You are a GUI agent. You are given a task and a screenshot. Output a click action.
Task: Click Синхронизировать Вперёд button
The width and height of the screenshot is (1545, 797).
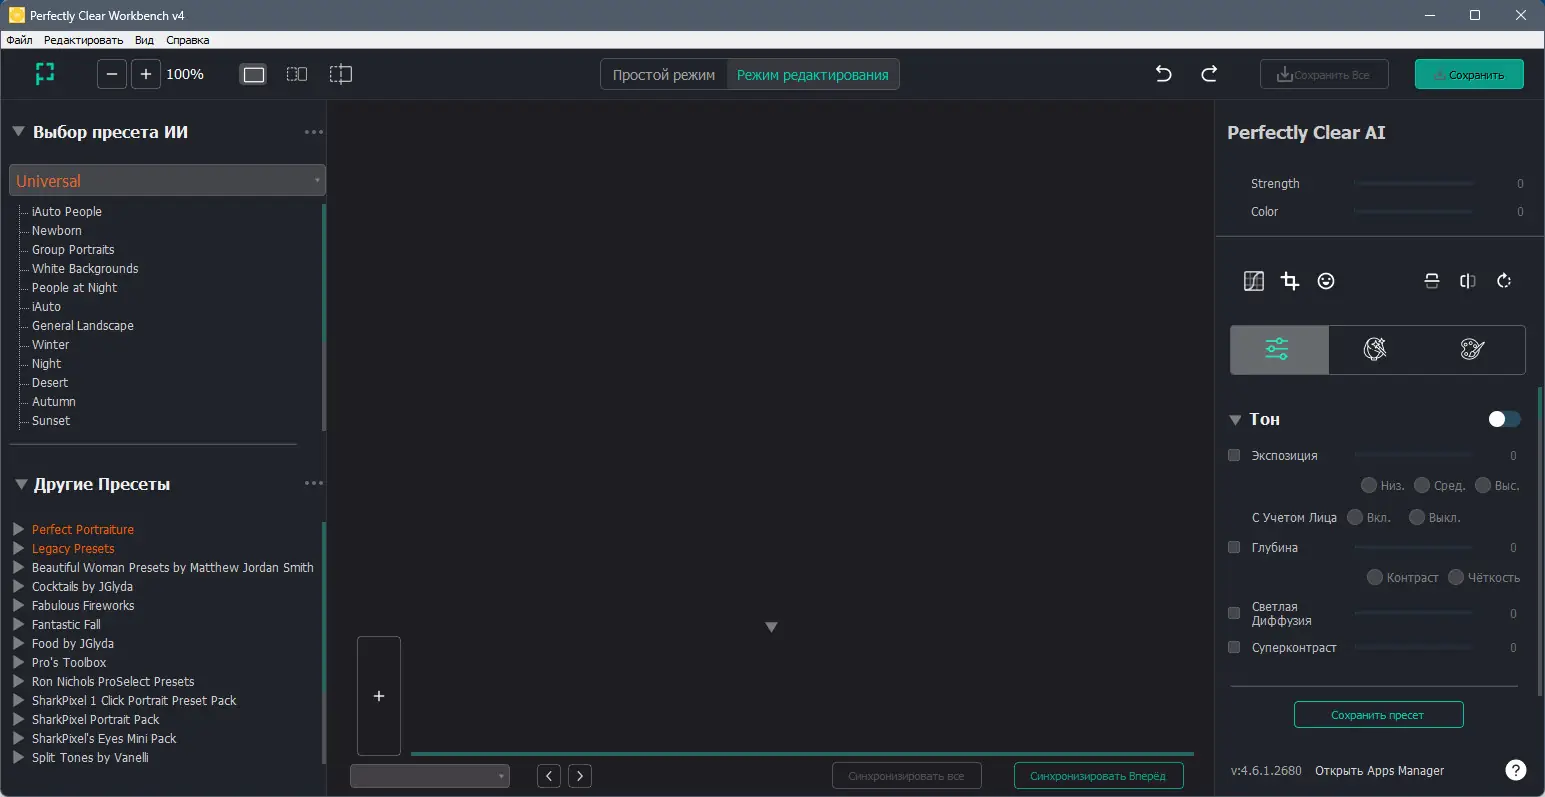pos(1099,776)
